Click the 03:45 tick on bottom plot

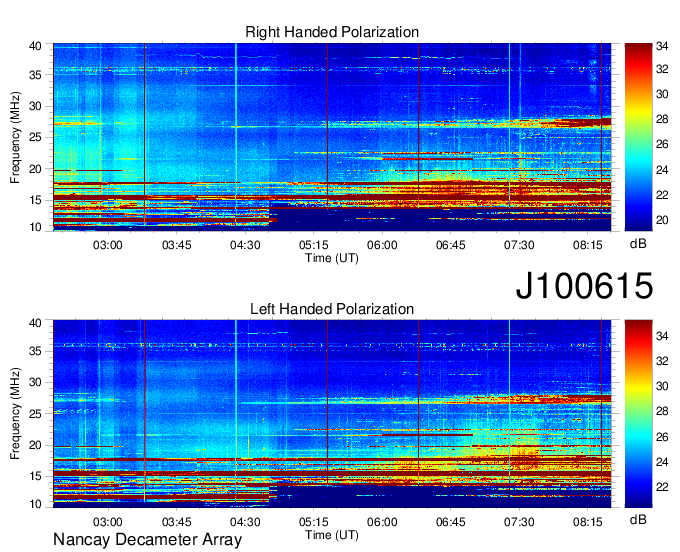pyautogui.click(x=177, y=522)
